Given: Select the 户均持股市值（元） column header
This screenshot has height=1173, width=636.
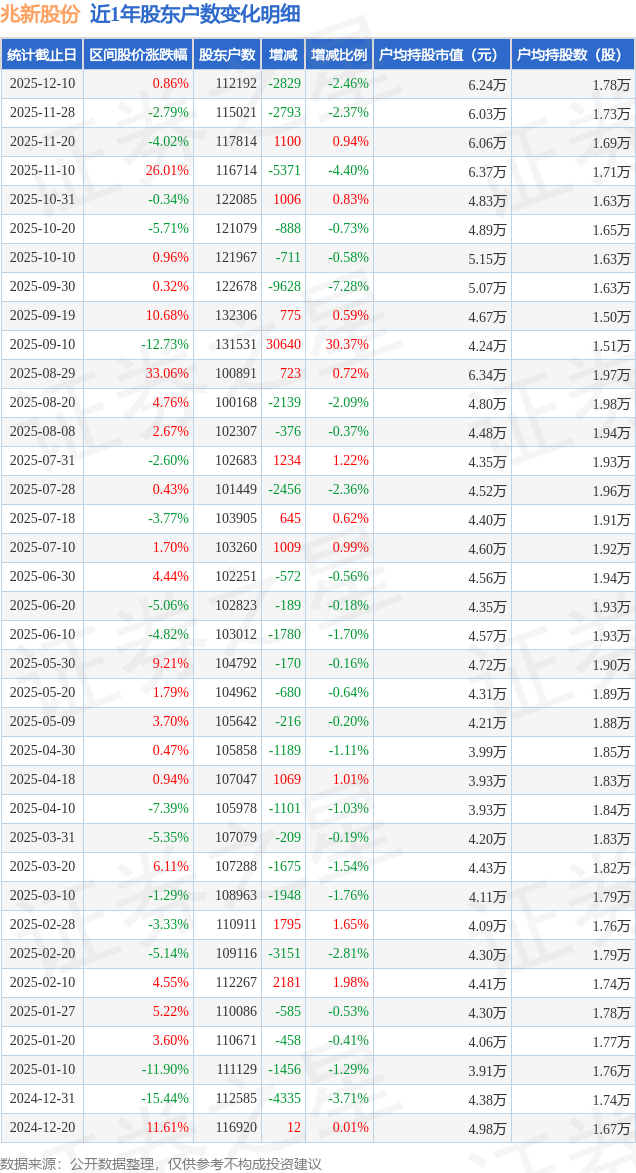Looking at the screenshot, I should (x=440, y=55).
